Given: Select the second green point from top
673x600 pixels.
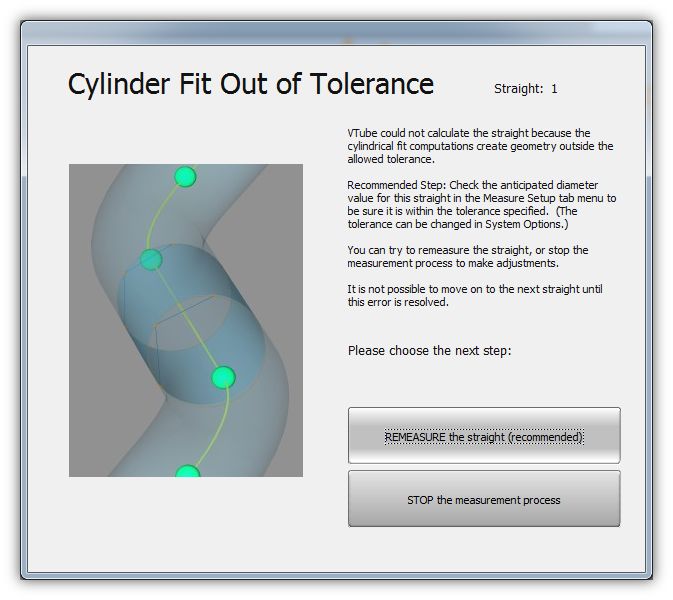Looking at the screenshot, I should tap(151, 260).
